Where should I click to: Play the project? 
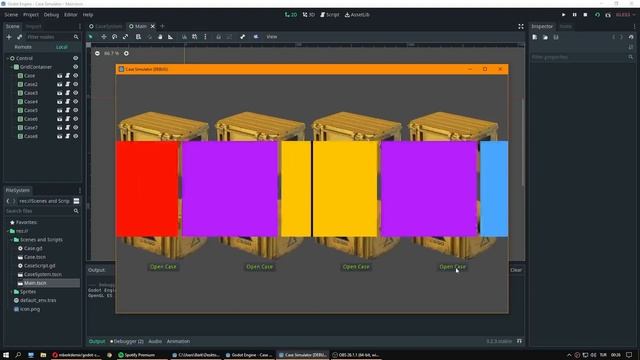[x=564, y=15]
